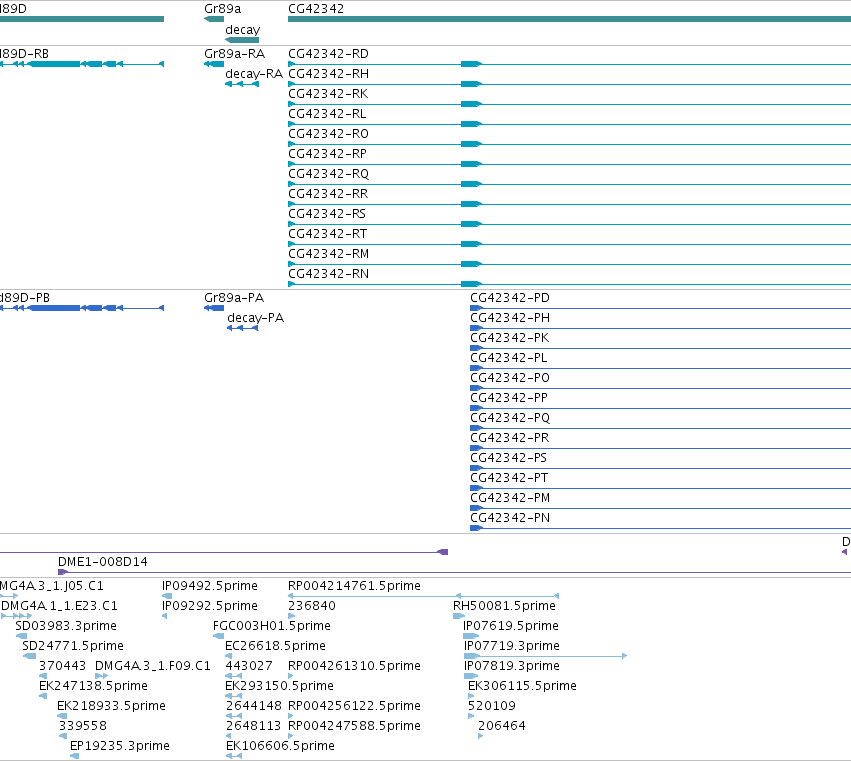Image resolution: width=851 pixels, height=761 pixels.
Task: Select EST RP004256122.5prime
Action: pos(354,706)
